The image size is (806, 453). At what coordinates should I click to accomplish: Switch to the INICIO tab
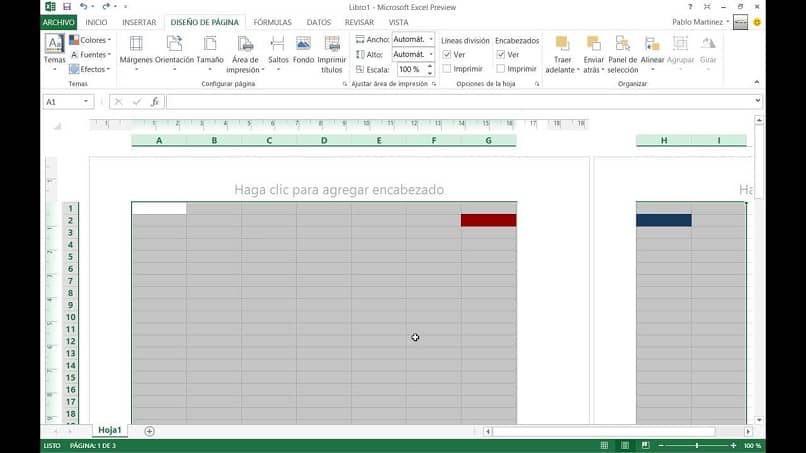click(96, 22)
